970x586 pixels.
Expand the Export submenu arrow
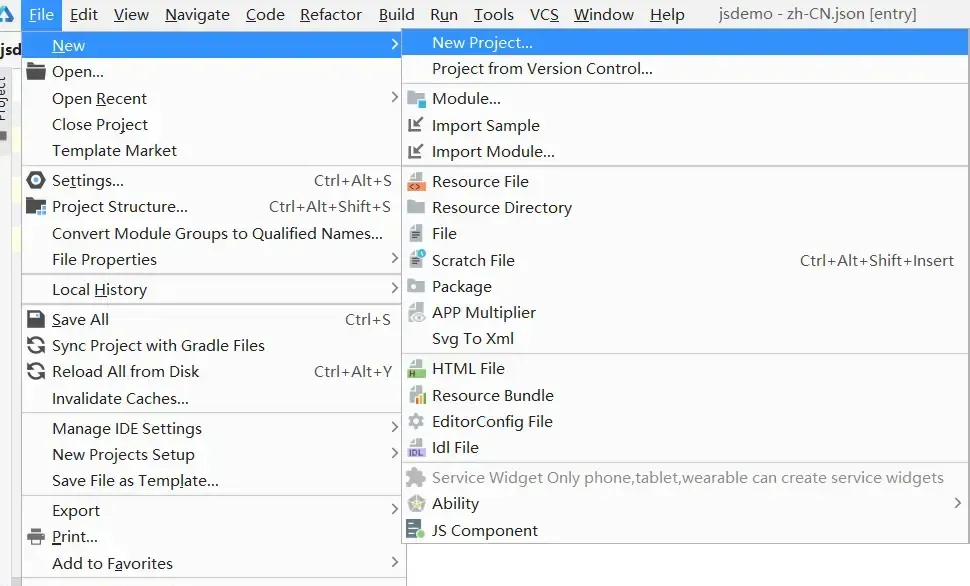394,509
